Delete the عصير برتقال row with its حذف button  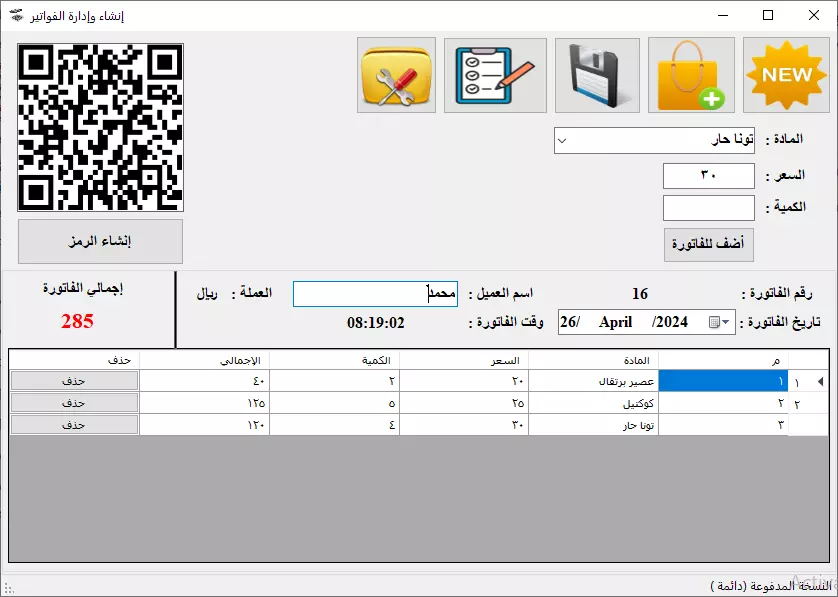pos(74,380)
